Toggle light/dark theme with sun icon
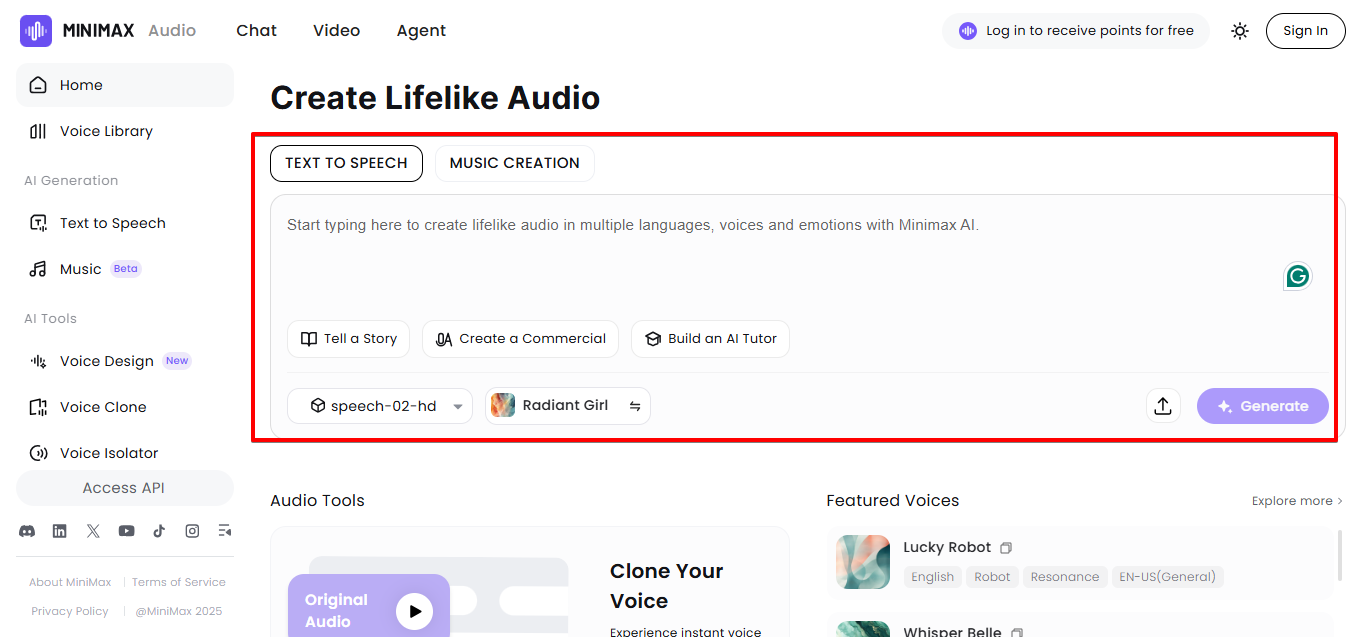The height and width of the screenshot is (637, 1365). 1239,31
